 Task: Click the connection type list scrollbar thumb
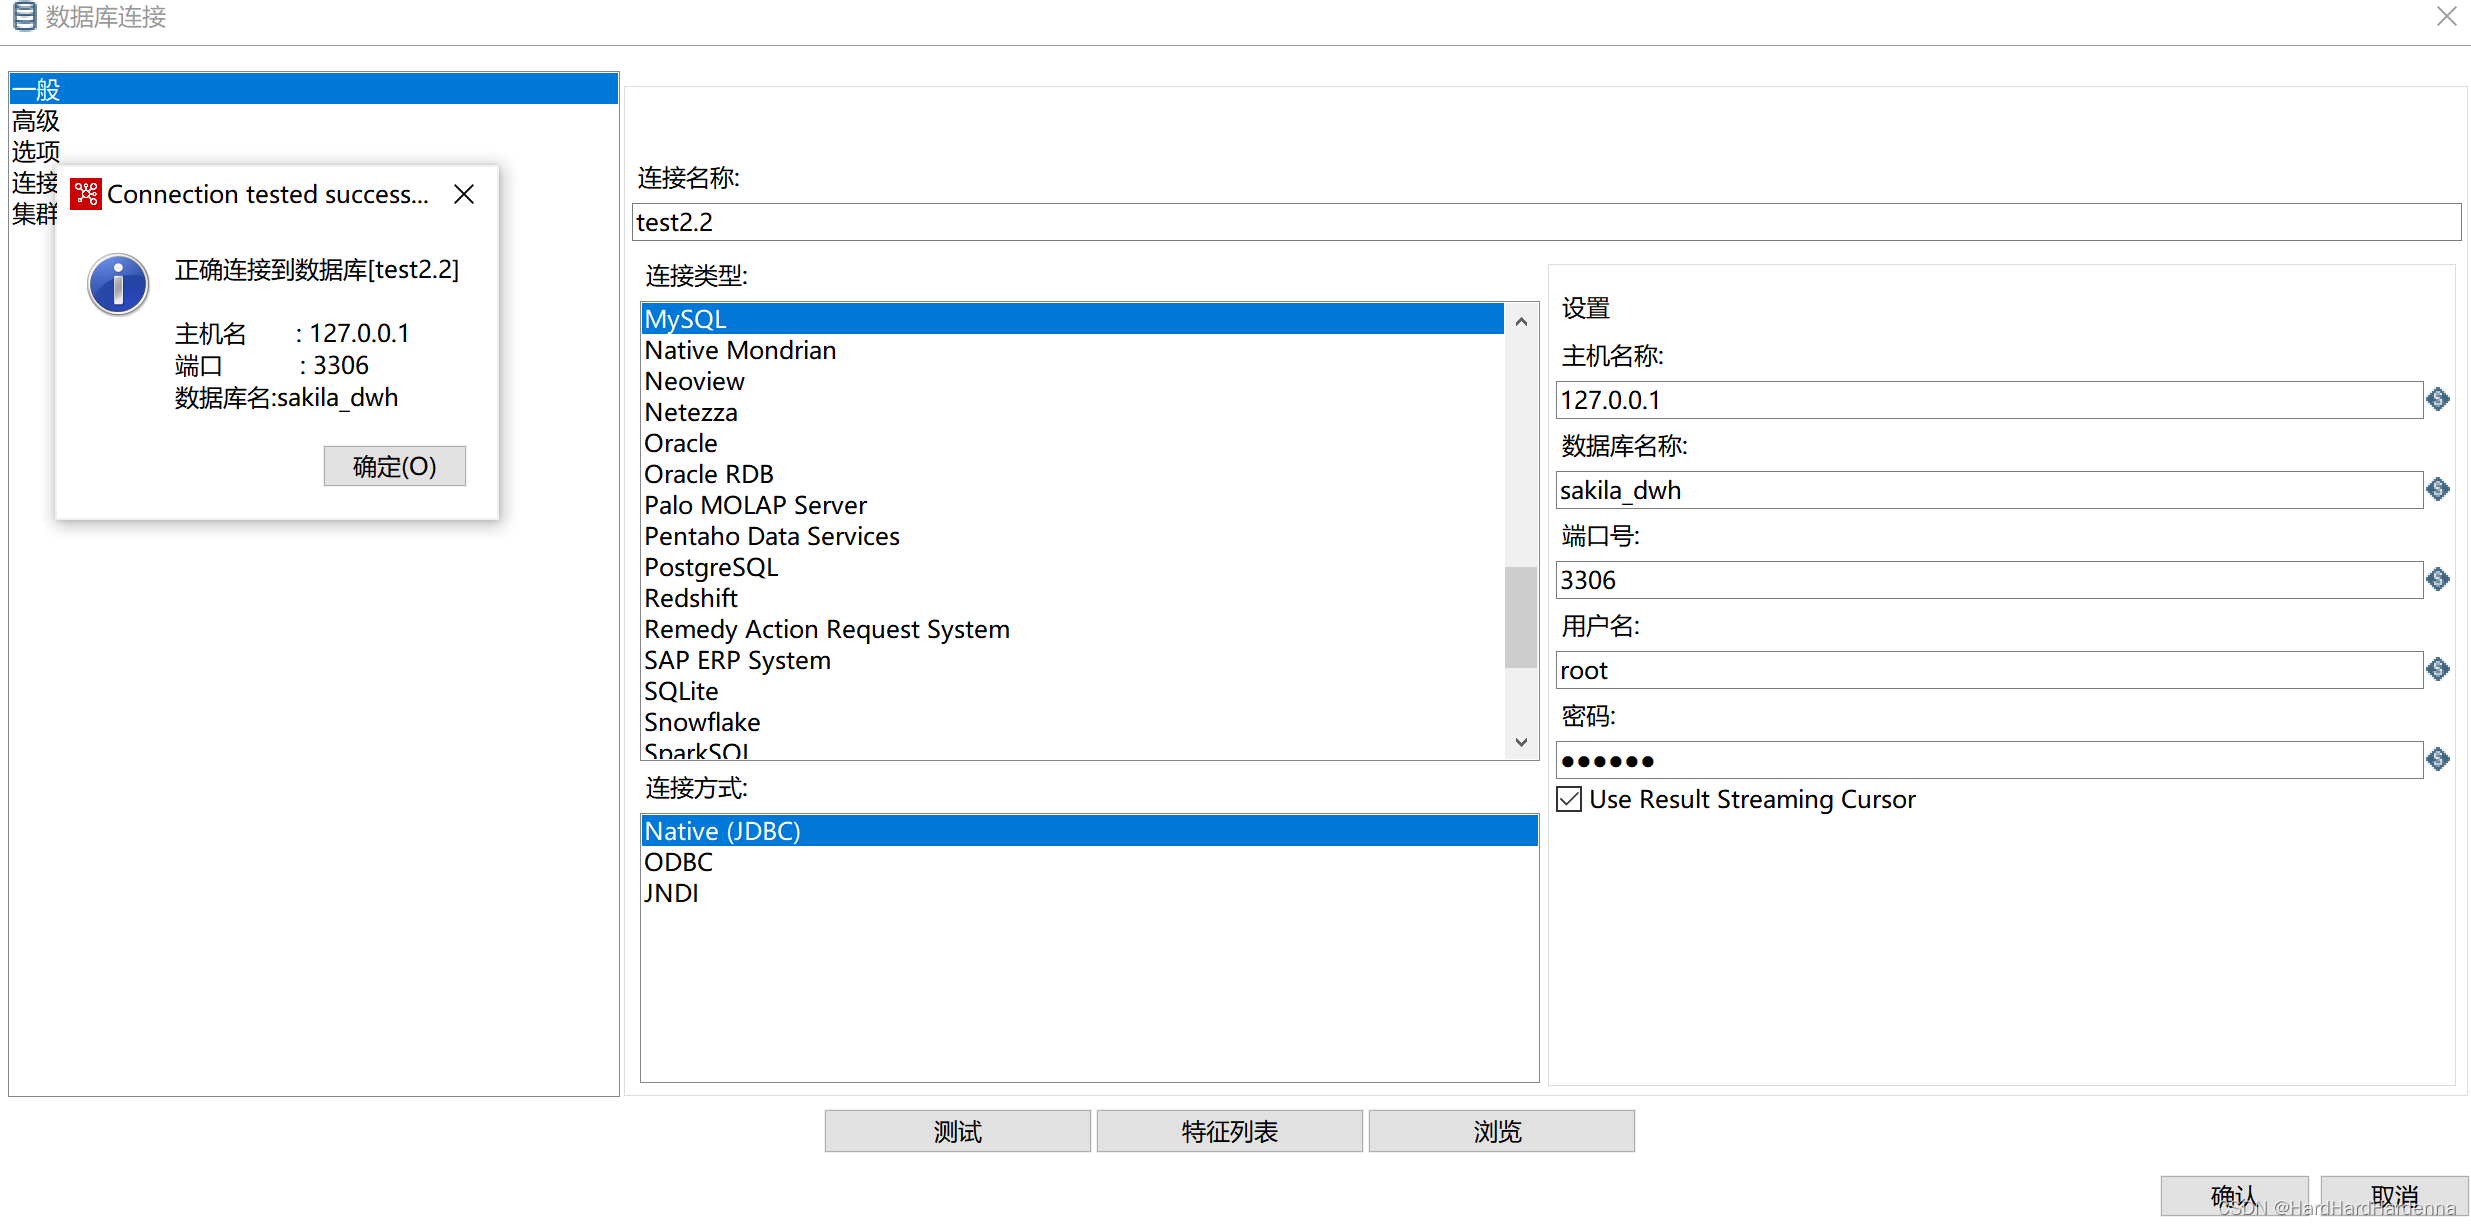1521,616
